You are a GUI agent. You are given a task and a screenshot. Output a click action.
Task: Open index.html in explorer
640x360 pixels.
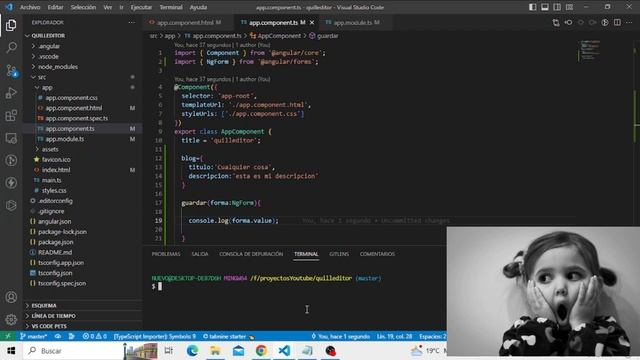click(56, 170)
